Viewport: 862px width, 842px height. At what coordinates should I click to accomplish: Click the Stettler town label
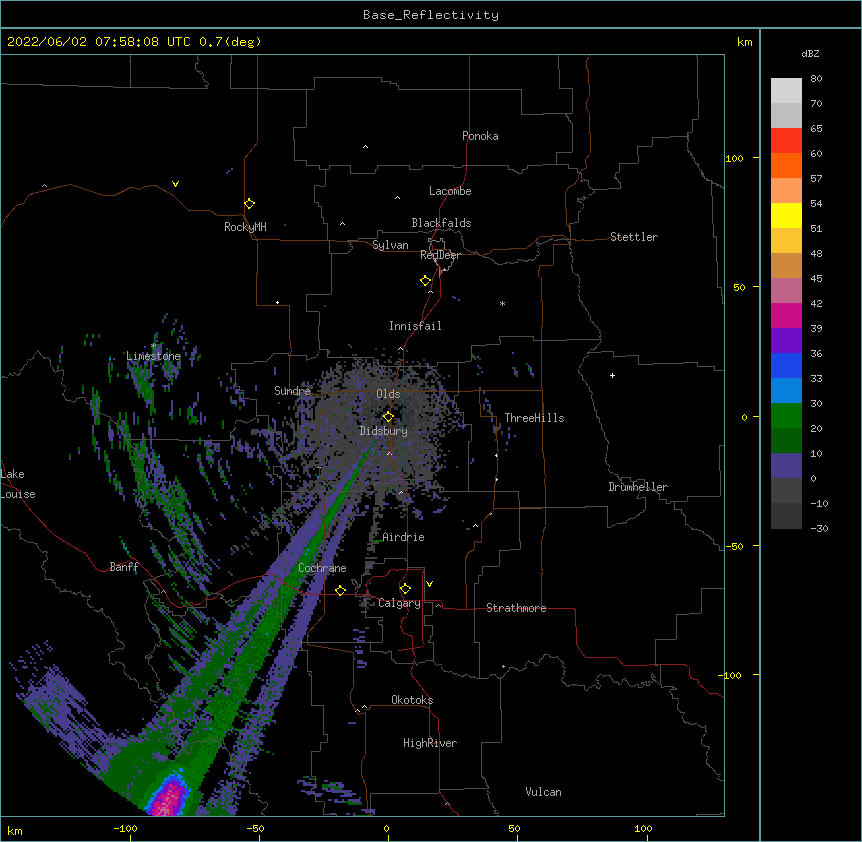[x=634, y=237]
